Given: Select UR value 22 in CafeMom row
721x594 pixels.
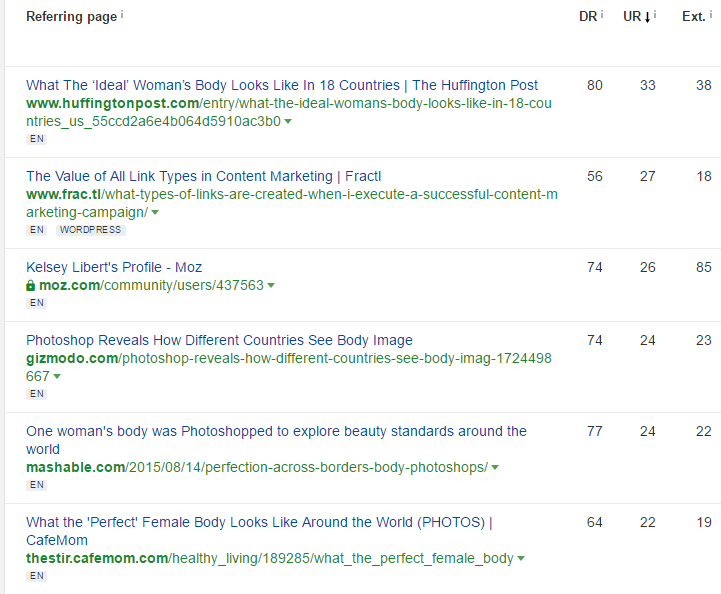Looking at the screenshot, I should pyautogui.click(x=647, y=522).
